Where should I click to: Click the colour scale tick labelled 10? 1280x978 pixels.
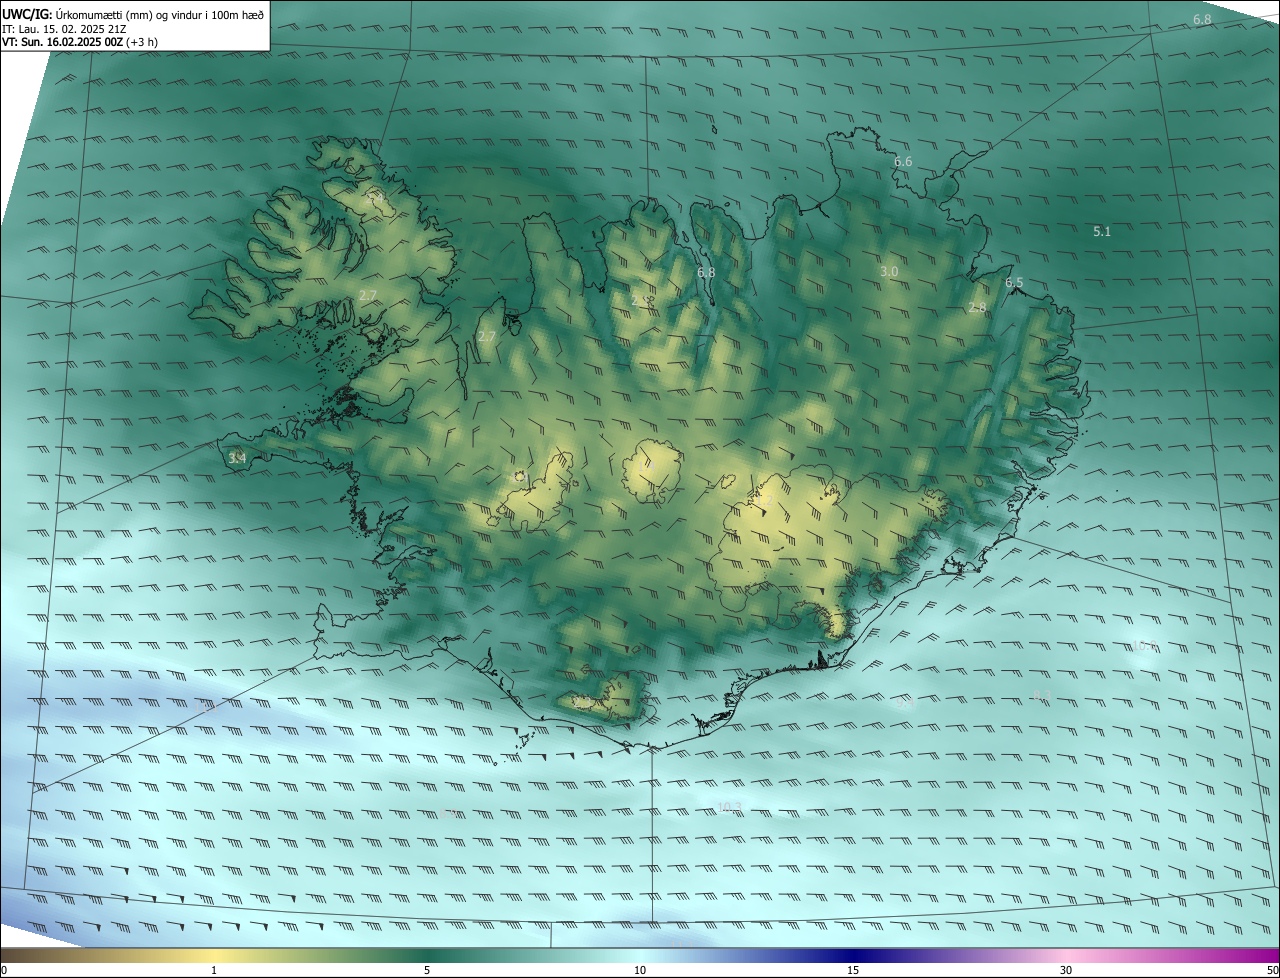[640, 970]
